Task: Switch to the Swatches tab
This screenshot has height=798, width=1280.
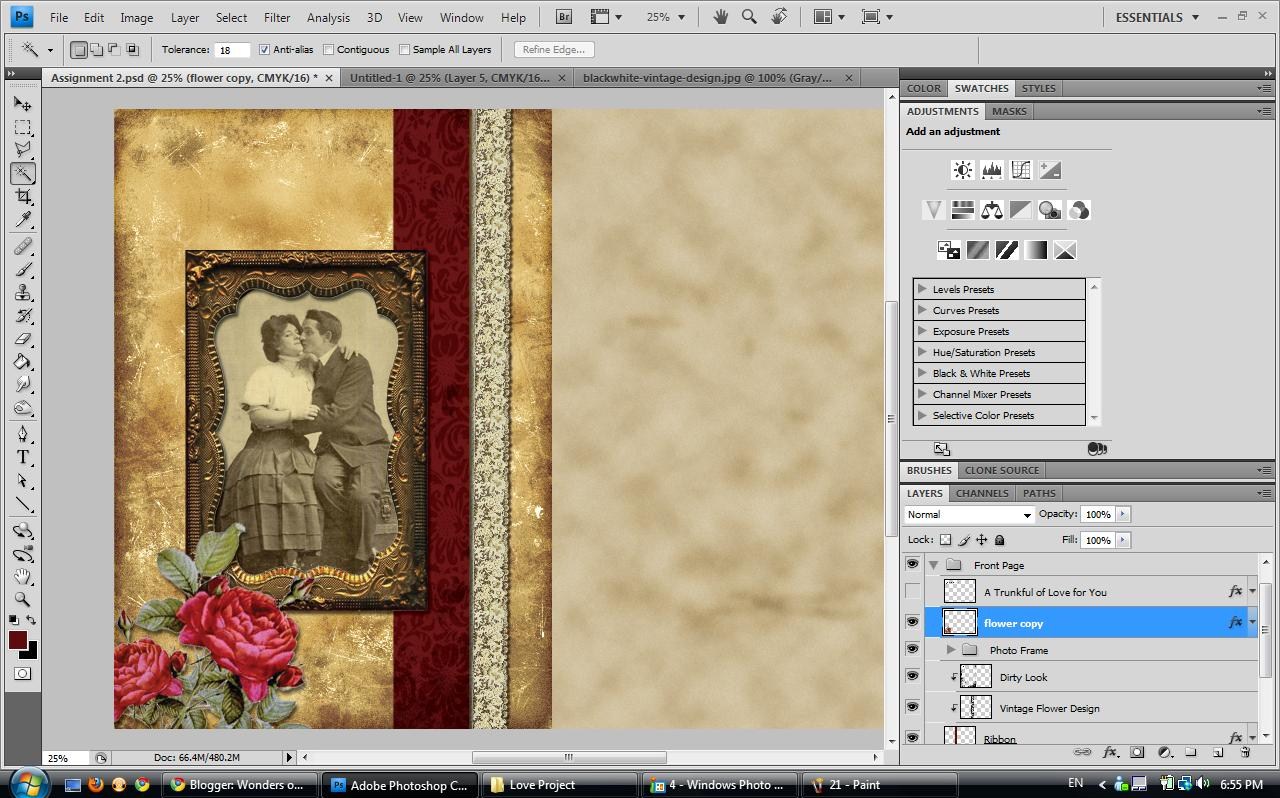Action: 981,88
